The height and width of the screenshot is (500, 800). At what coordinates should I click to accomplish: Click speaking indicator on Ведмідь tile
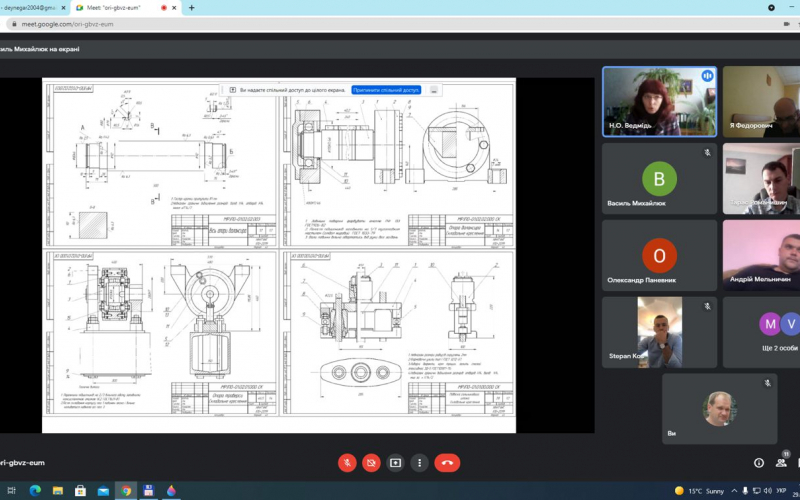pyautogui.click(x=707, y=76)
